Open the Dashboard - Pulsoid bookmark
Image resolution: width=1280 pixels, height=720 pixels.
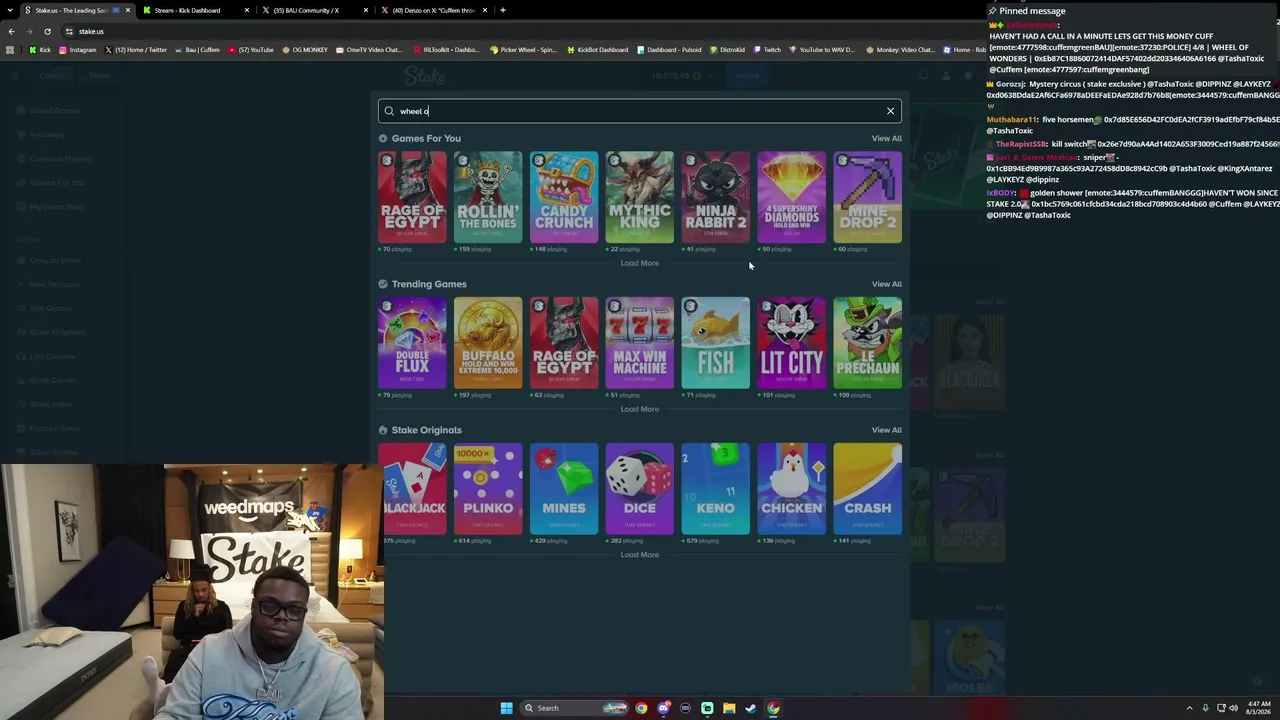coord(669,49)
